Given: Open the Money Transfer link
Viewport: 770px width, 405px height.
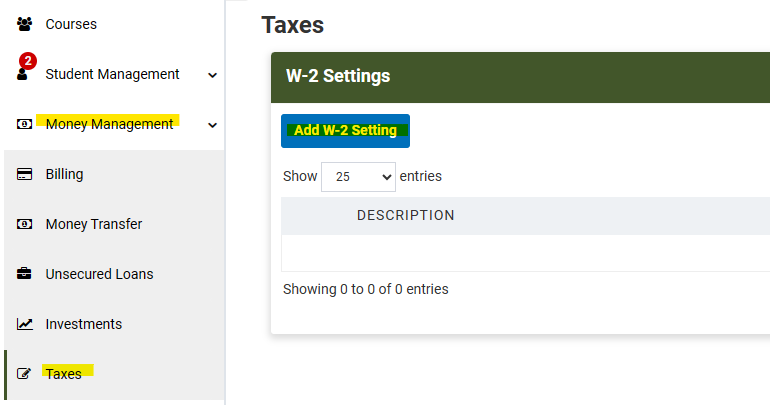Looking at the screenshot, I should [94, 224].
